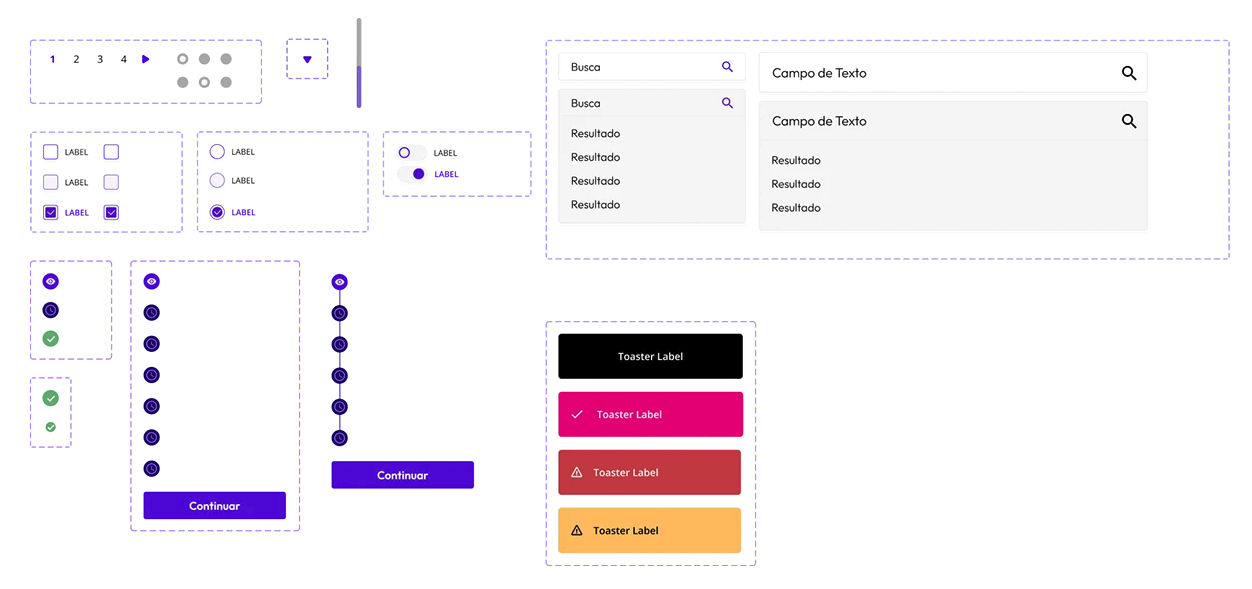Screen dimensions: 1252x589
Task: Uncheck the checked checkbox right of purple LABEL
Action: coord(111,212)
